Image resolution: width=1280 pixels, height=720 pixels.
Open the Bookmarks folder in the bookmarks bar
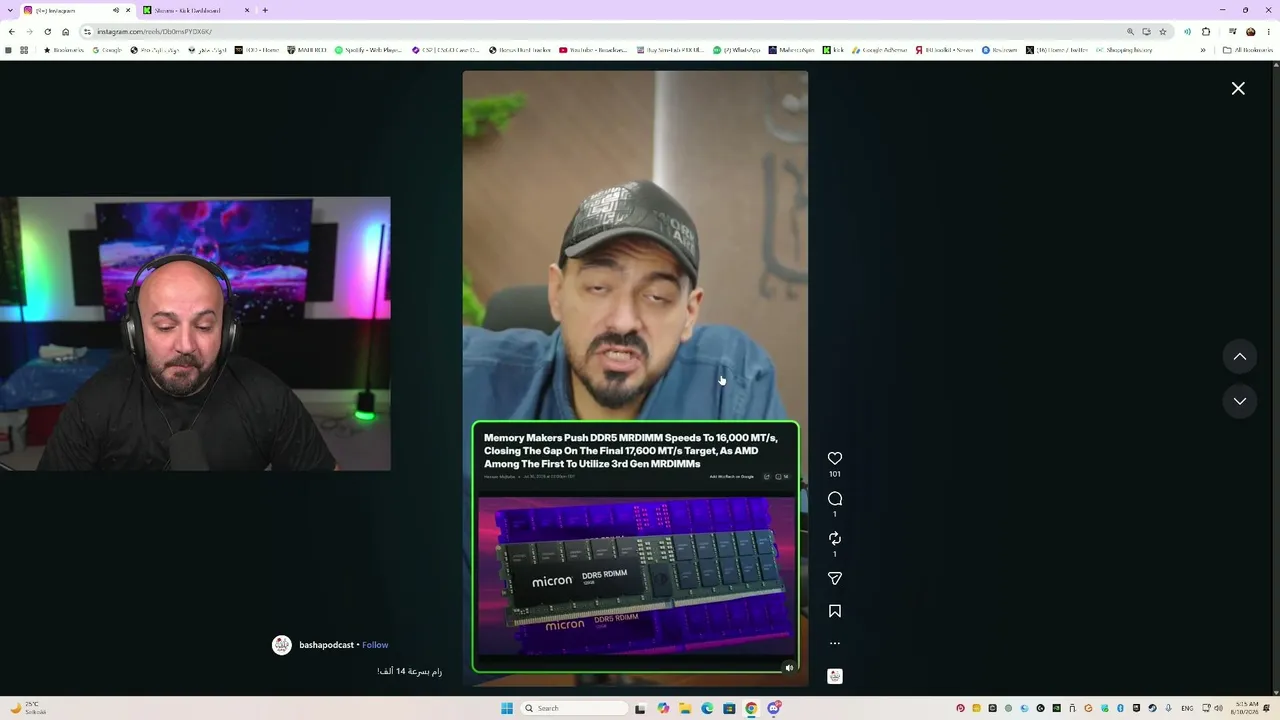click(x=64, y=50)
